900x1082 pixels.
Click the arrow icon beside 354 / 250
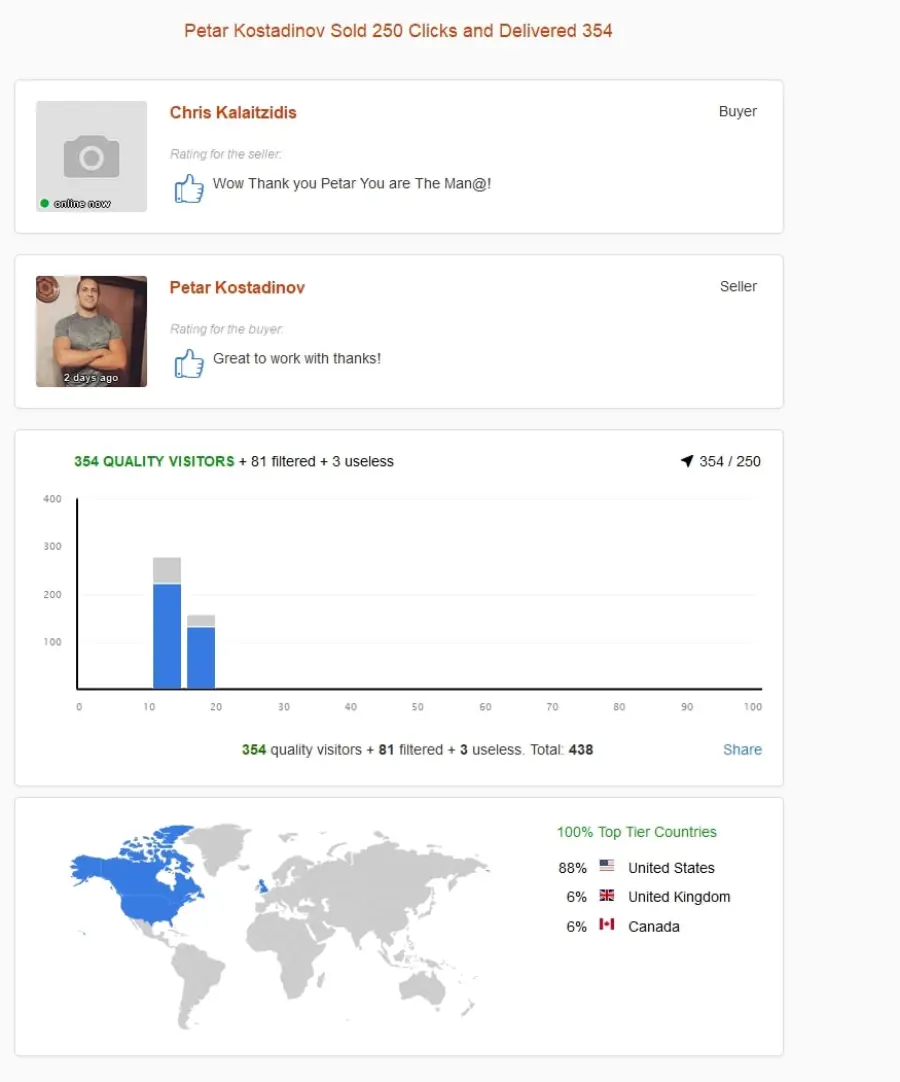pos(687,461)
